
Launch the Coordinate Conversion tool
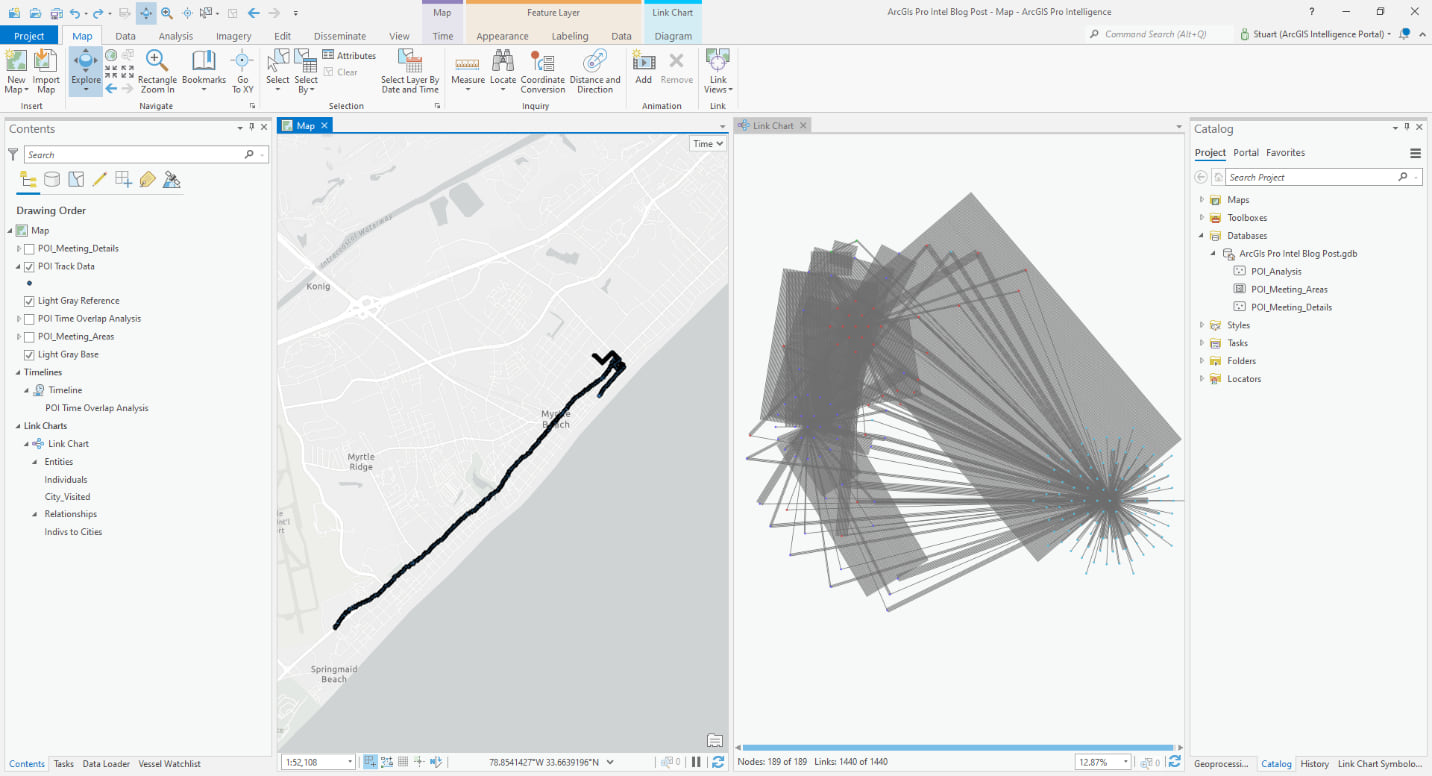tap(543, 70)
